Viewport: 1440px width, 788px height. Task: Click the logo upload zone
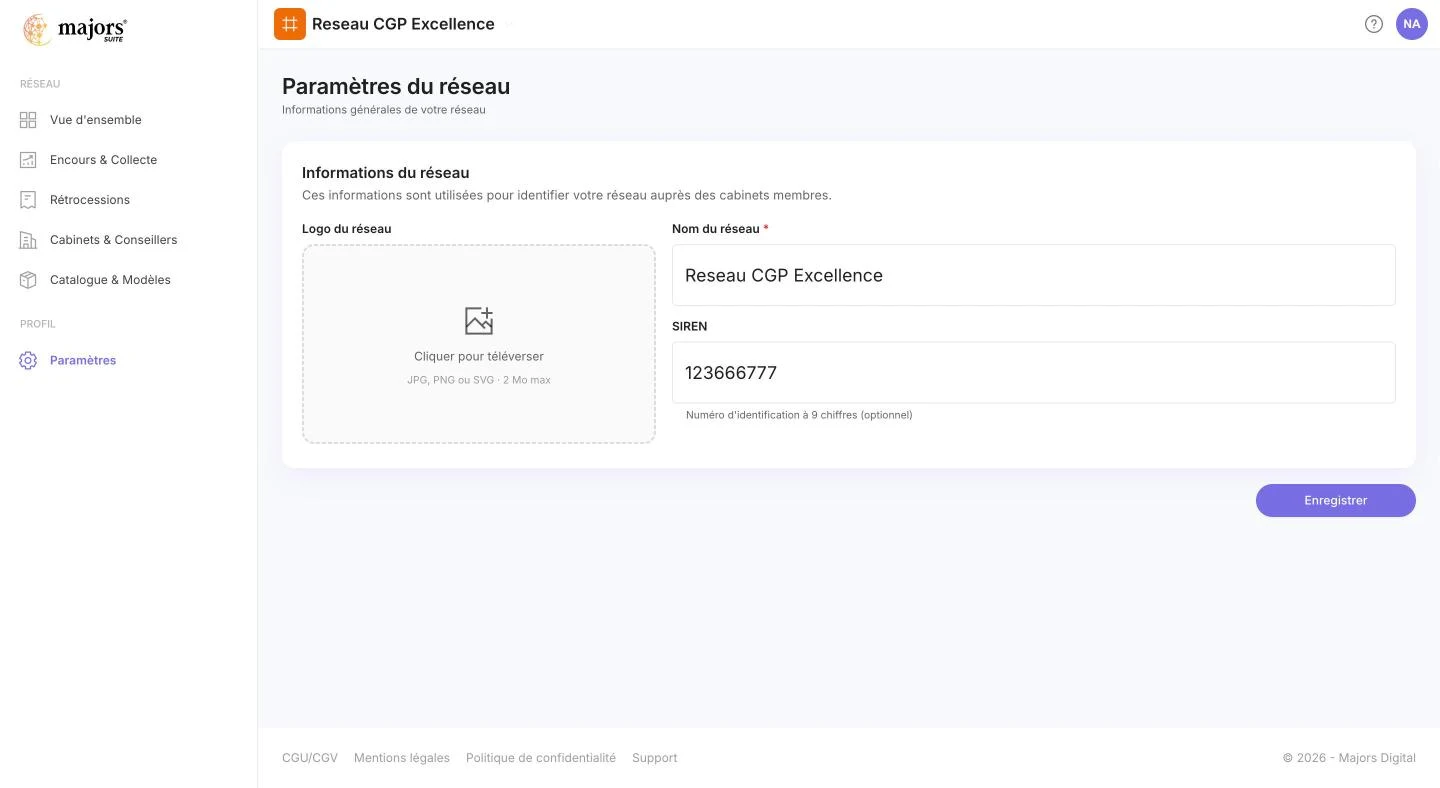tap(479, 344)
